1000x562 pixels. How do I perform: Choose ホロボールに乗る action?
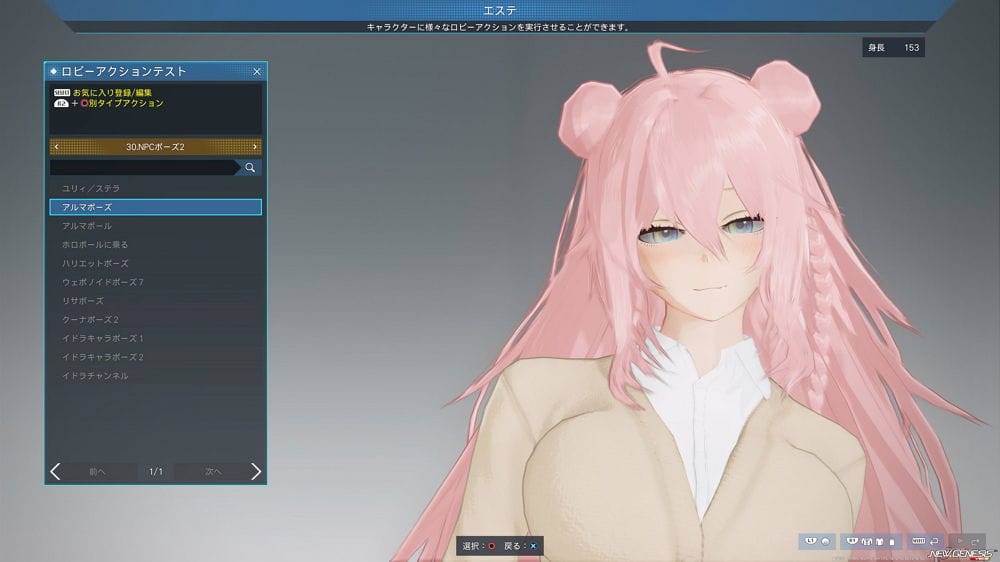[x=156, y=244]
